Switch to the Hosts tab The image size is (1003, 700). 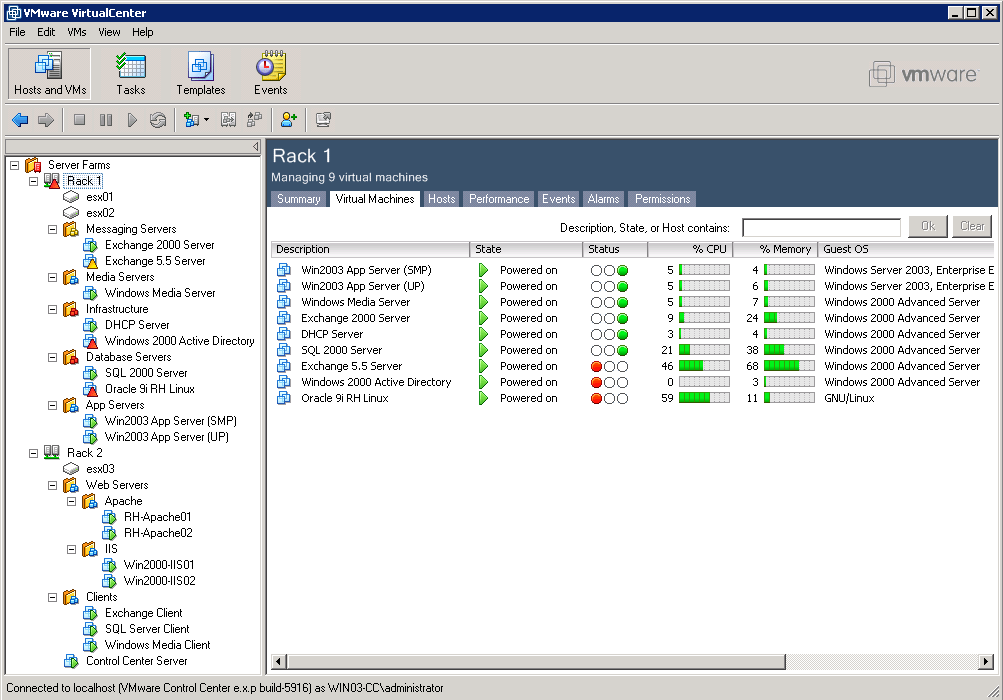click(x=441, y=199)
